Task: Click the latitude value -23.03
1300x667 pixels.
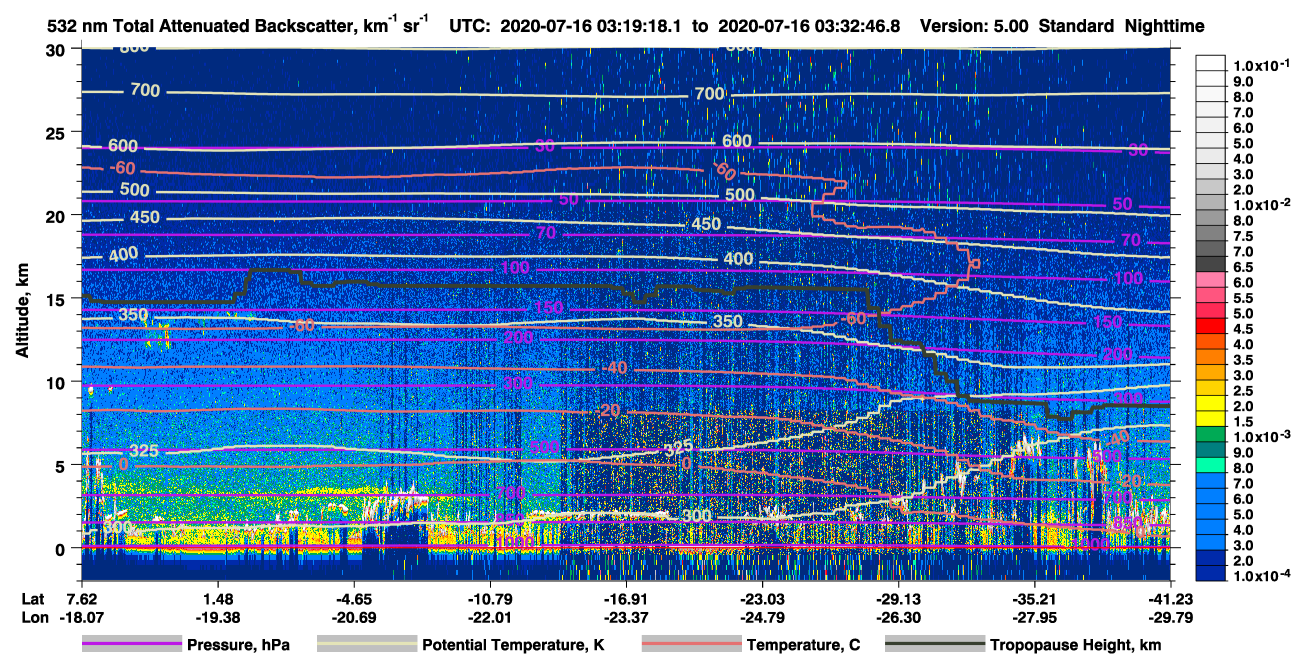Action: coord(761,599)
